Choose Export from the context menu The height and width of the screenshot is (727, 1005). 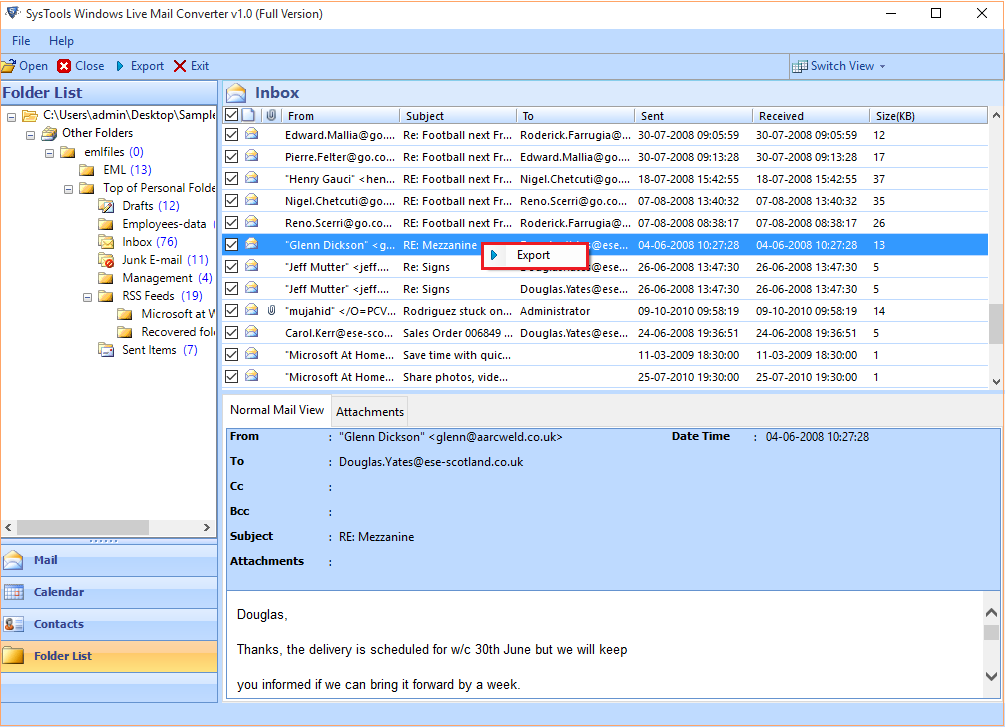point(534,255)
